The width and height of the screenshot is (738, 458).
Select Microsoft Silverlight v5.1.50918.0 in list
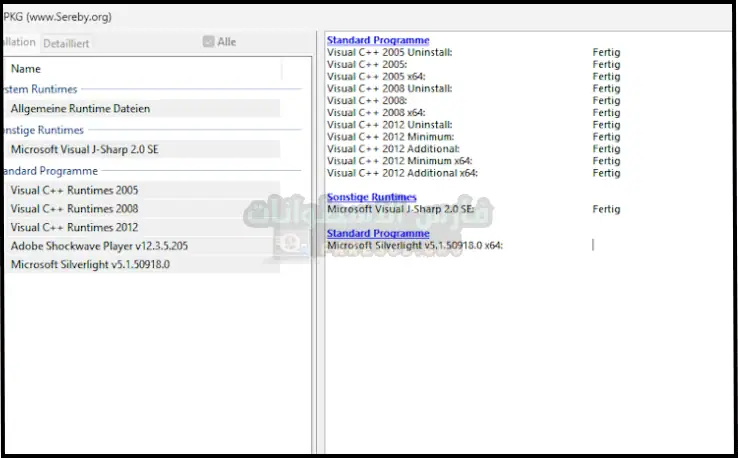tap(90, 265)
